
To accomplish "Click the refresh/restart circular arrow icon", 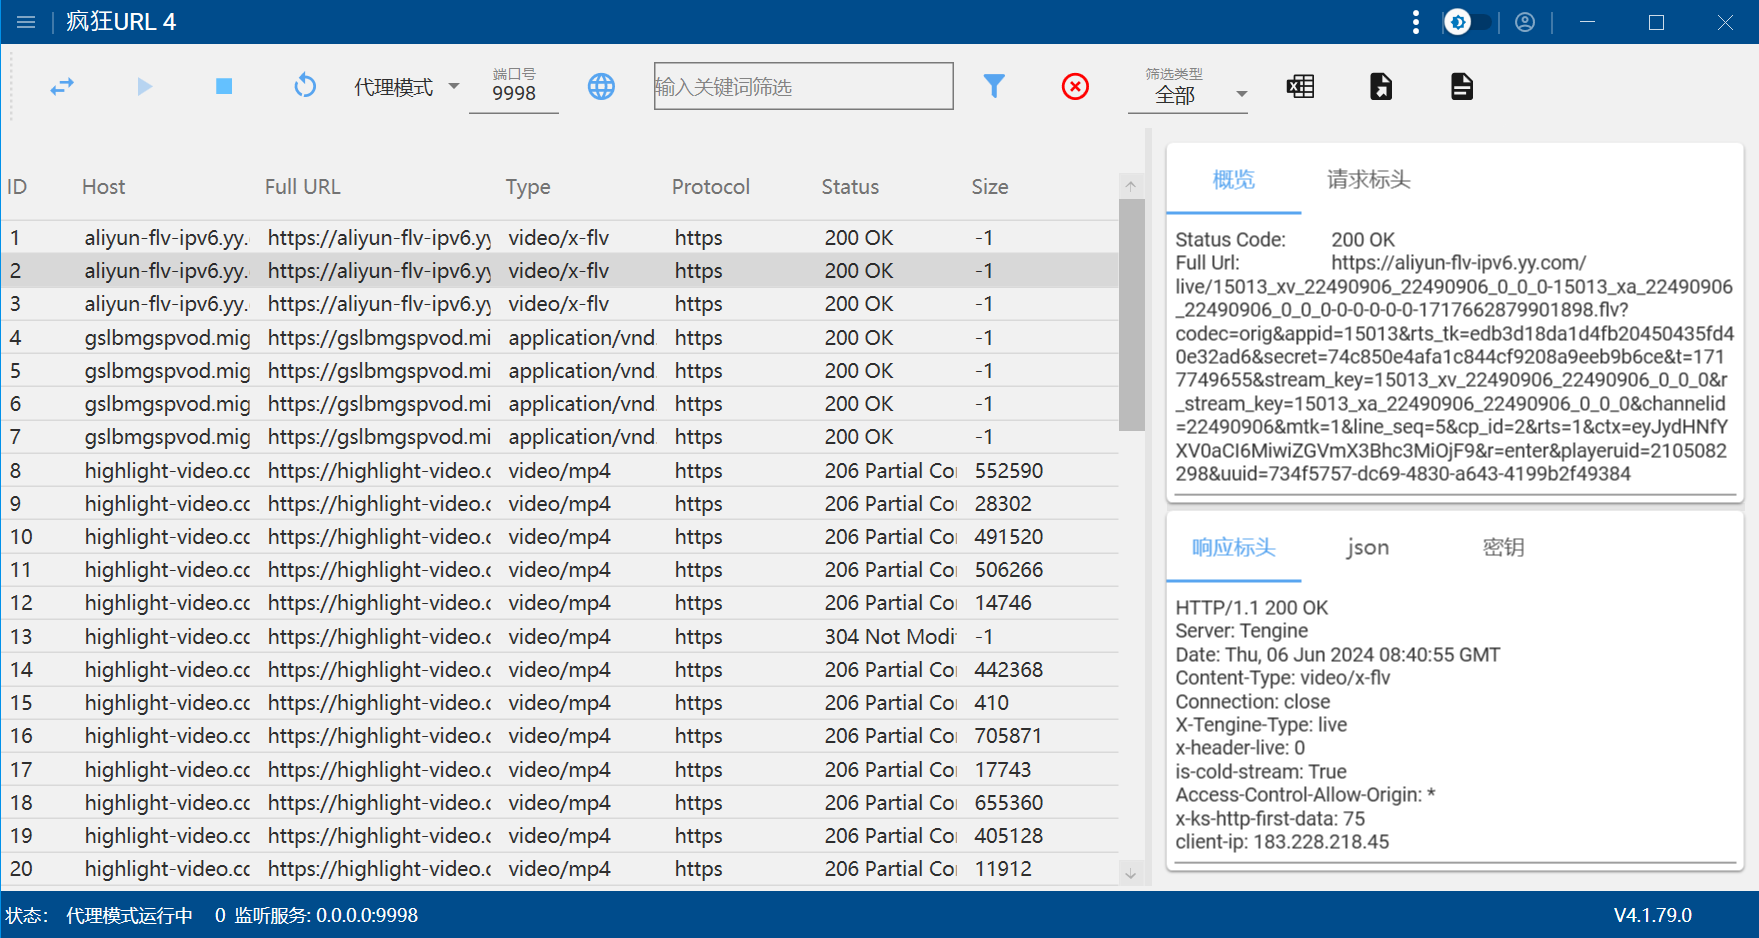I will click(305, 87).
